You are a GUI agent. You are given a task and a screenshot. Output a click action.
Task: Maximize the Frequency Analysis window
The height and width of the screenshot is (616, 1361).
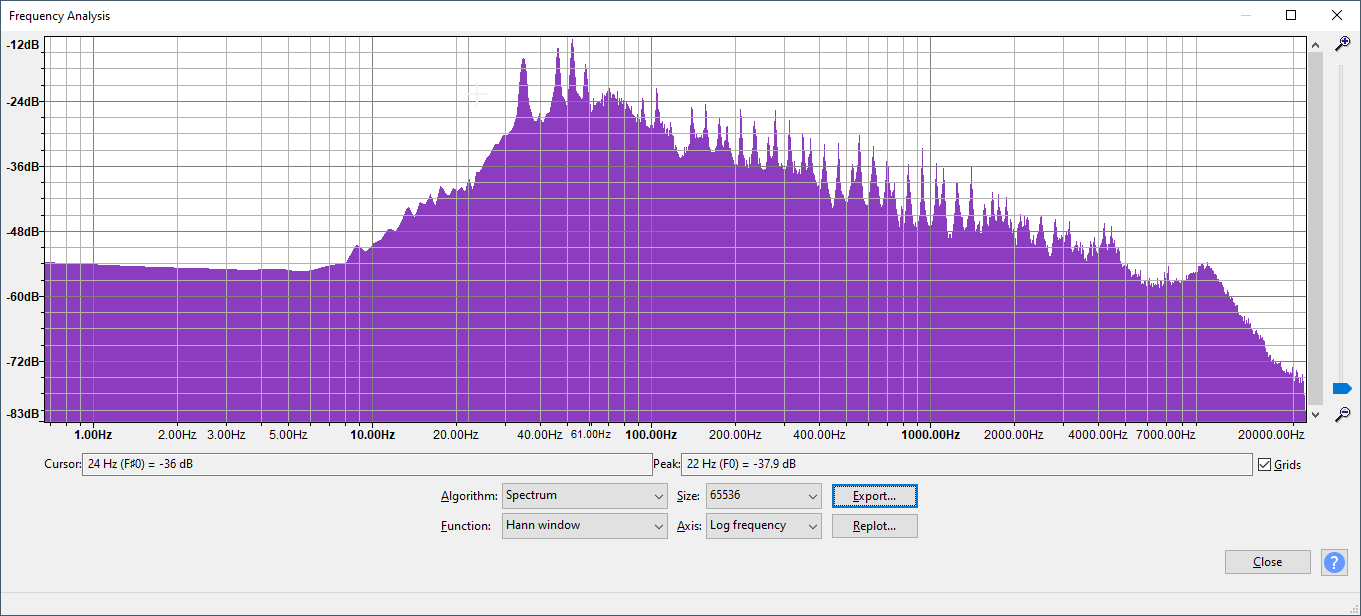coord(1291,15)
